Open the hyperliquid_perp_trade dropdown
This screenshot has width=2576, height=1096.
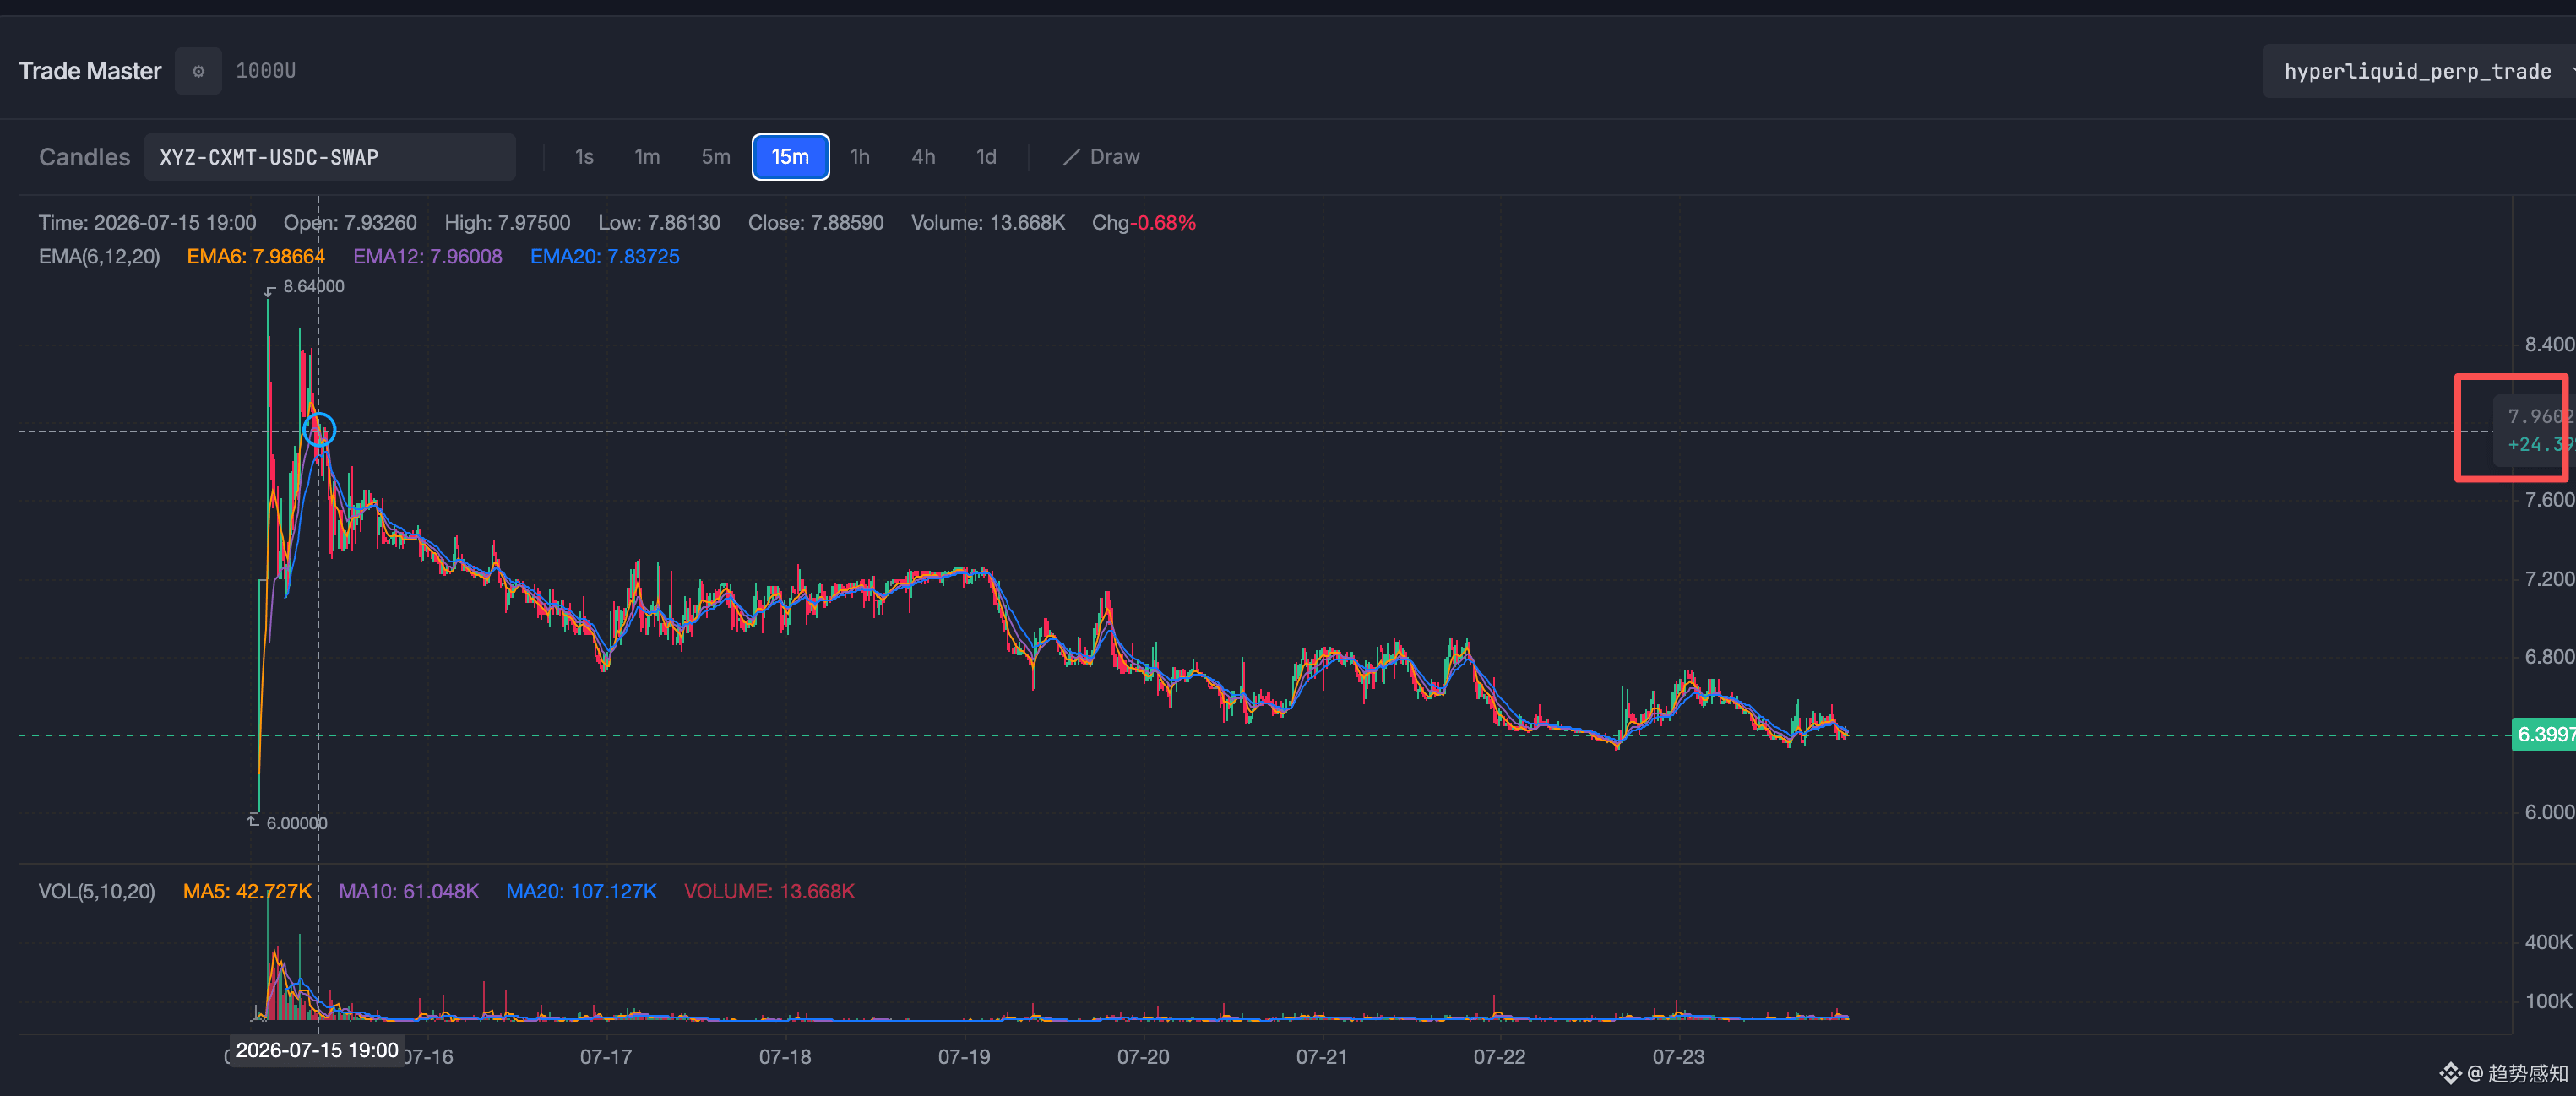(2419, 71)
